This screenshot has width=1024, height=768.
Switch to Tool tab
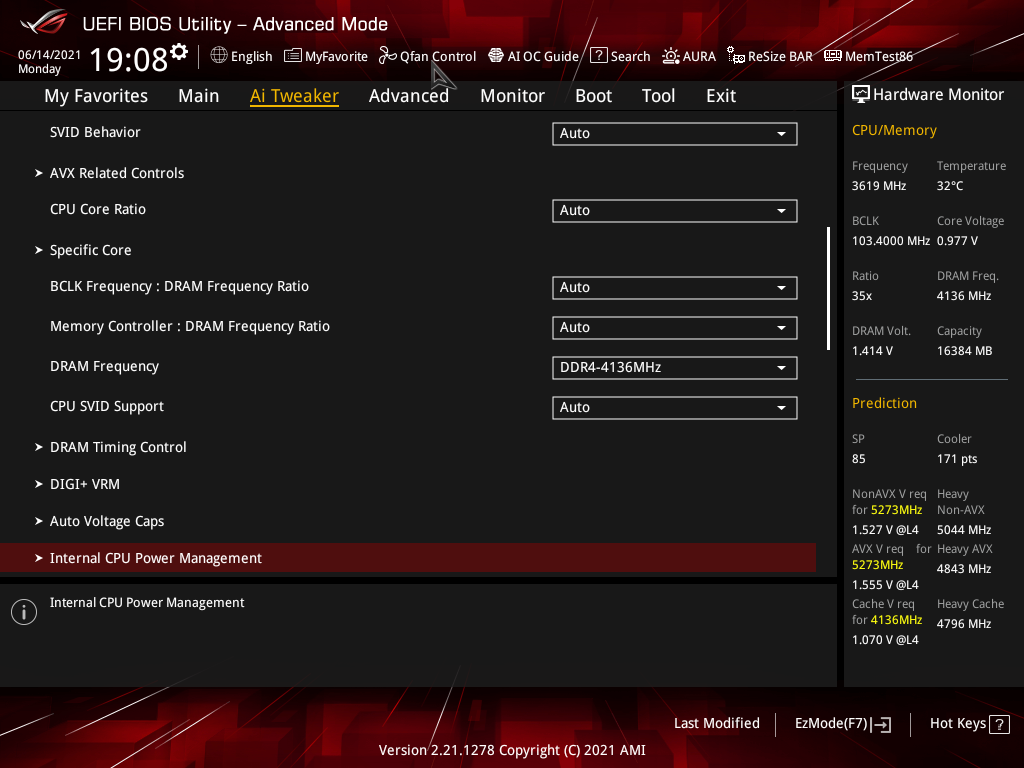(x=658, y=96)
